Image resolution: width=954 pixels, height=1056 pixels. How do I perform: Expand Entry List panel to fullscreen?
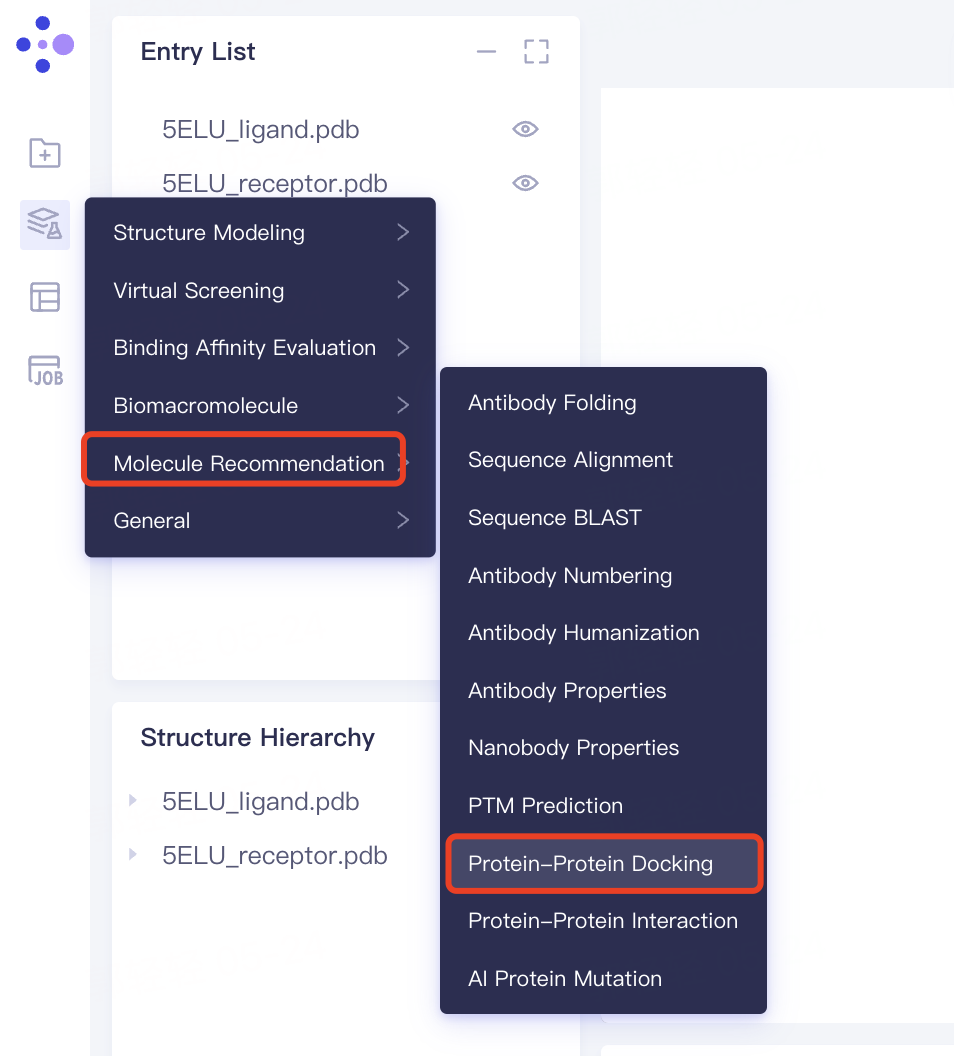pos(537,52)
